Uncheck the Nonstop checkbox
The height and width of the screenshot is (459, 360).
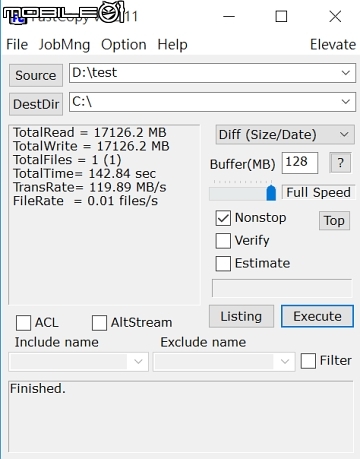pyautogui.click(x=223, y=218)
